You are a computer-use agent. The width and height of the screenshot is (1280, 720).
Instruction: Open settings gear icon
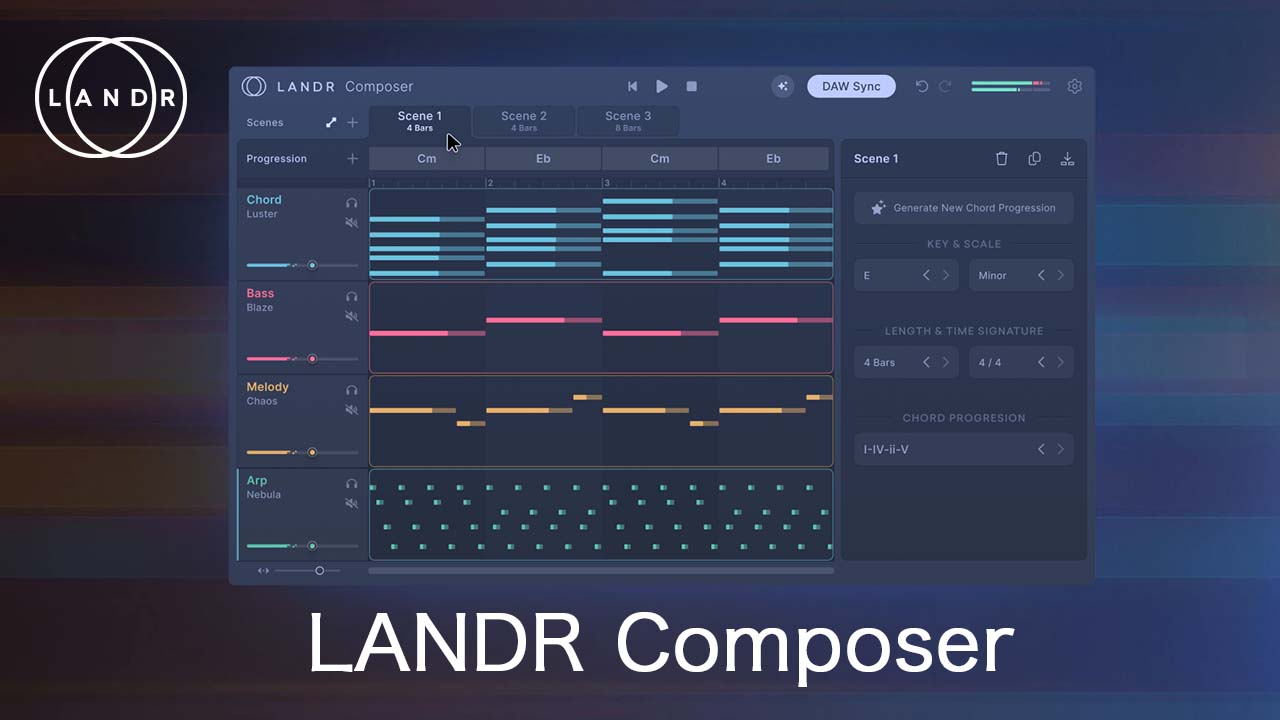point(1075,86)
